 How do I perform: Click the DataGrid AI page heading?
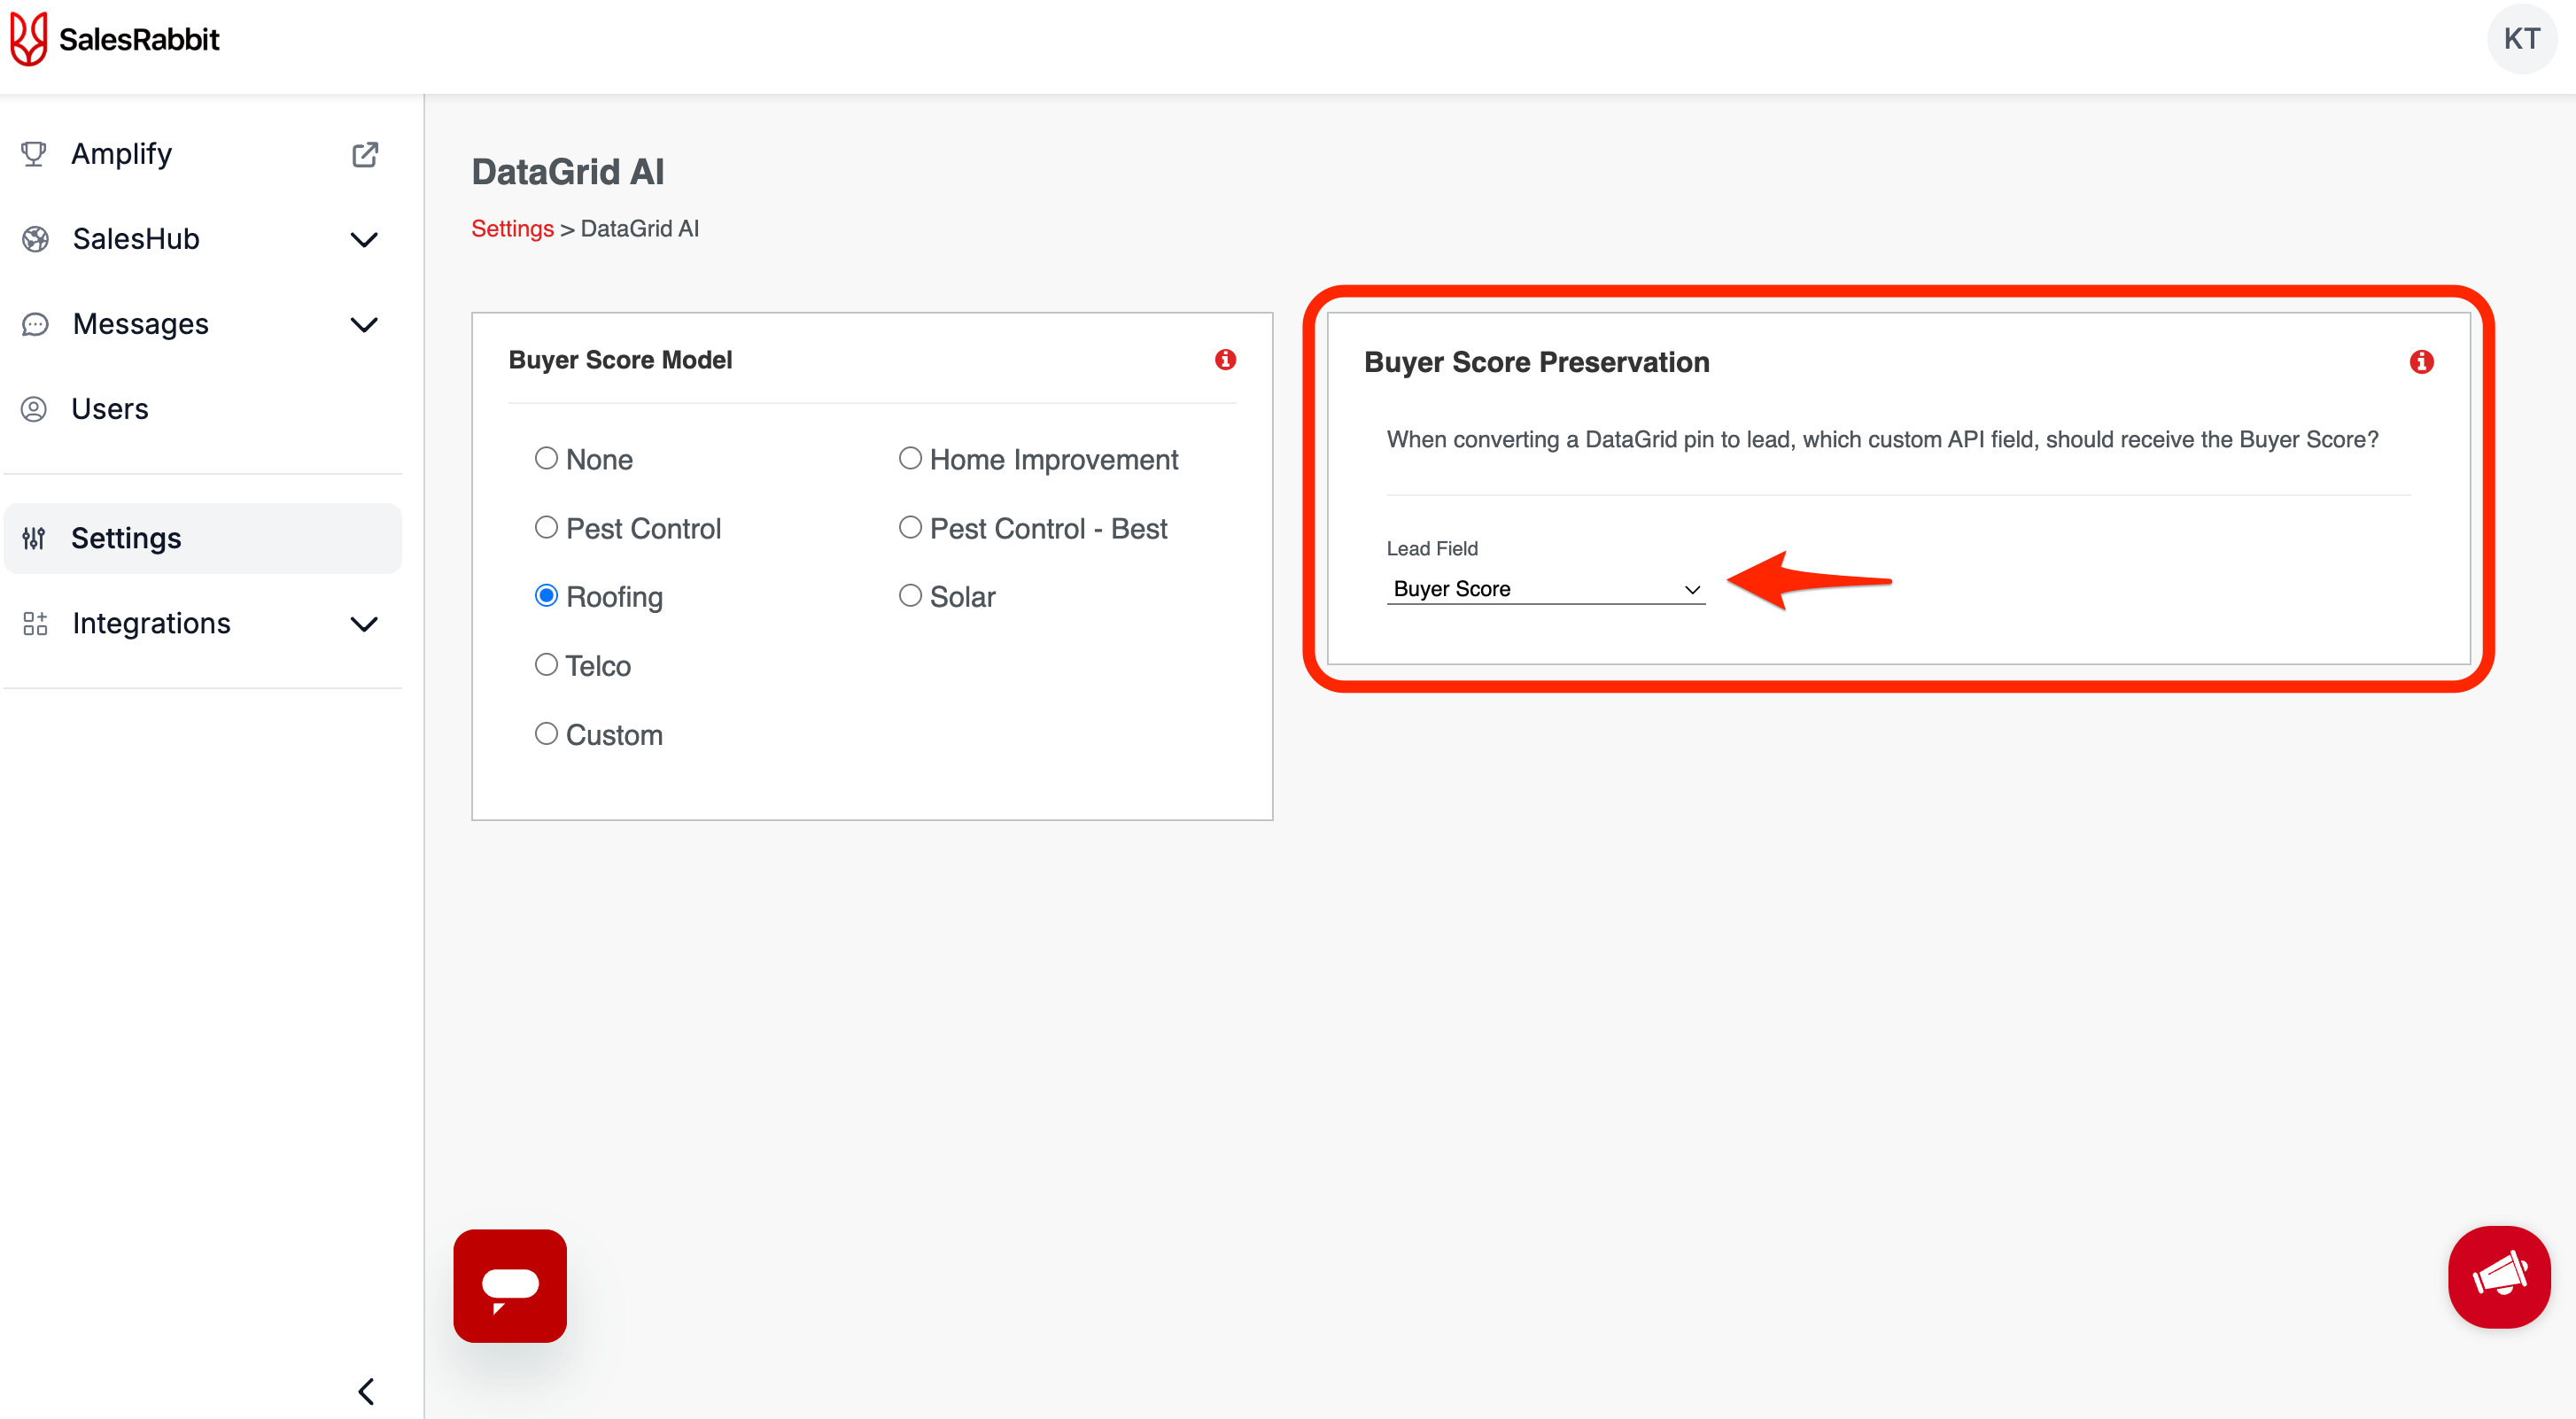tap(568, 172)
